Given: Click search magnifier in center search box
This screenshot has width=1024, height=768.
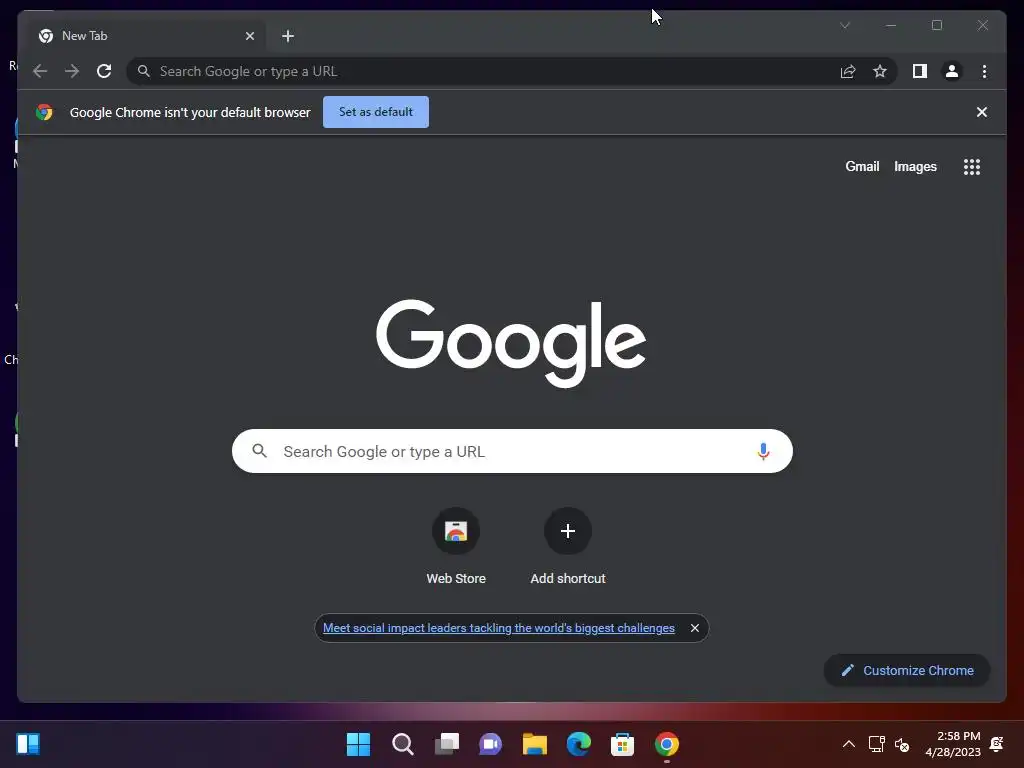Looking at the screenshot, I should pyautogui.click(x=260, y=451).
